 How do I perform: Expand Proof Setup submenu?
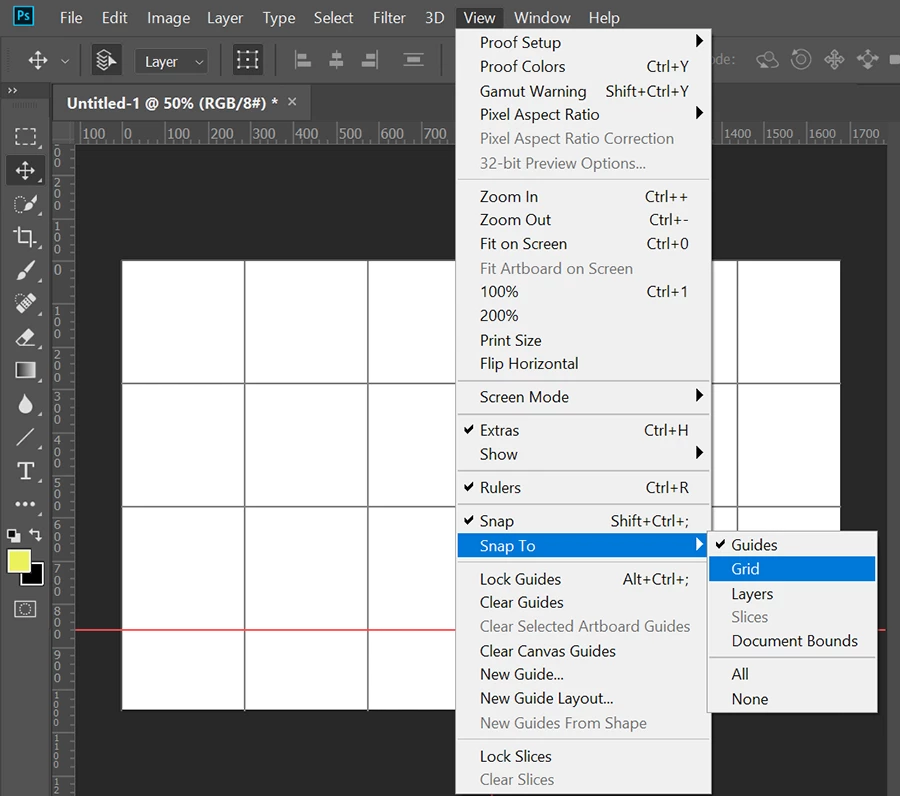(583, 42)
